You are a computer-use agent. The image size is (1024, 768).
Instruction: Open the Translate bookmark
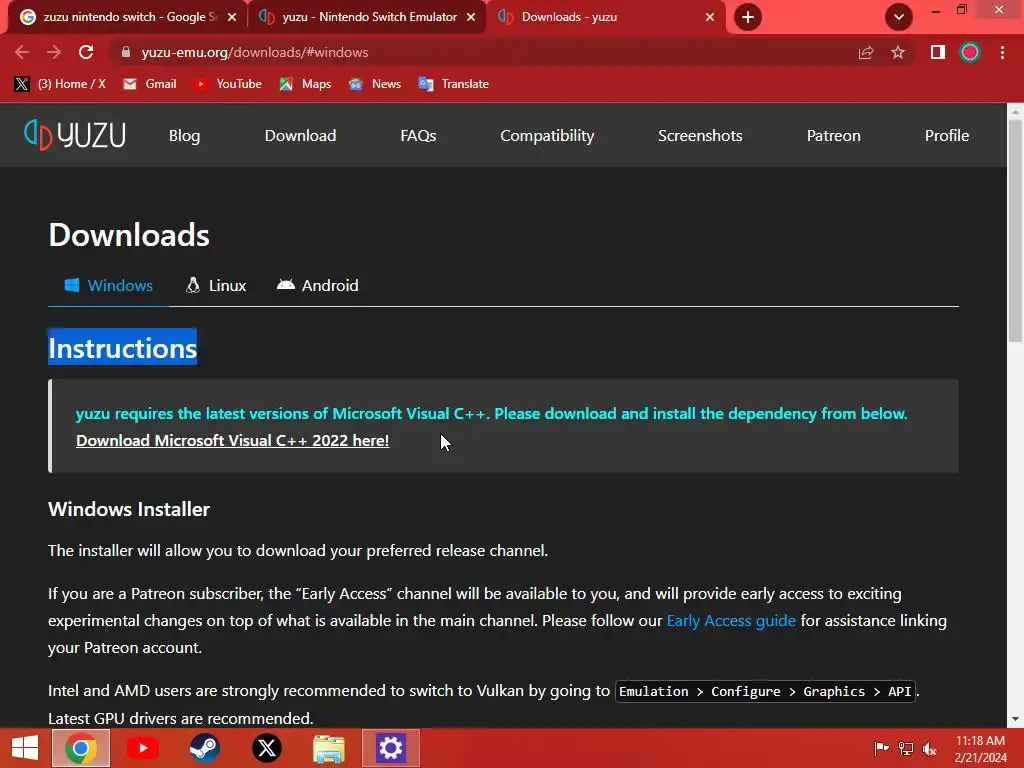[454, 84]
